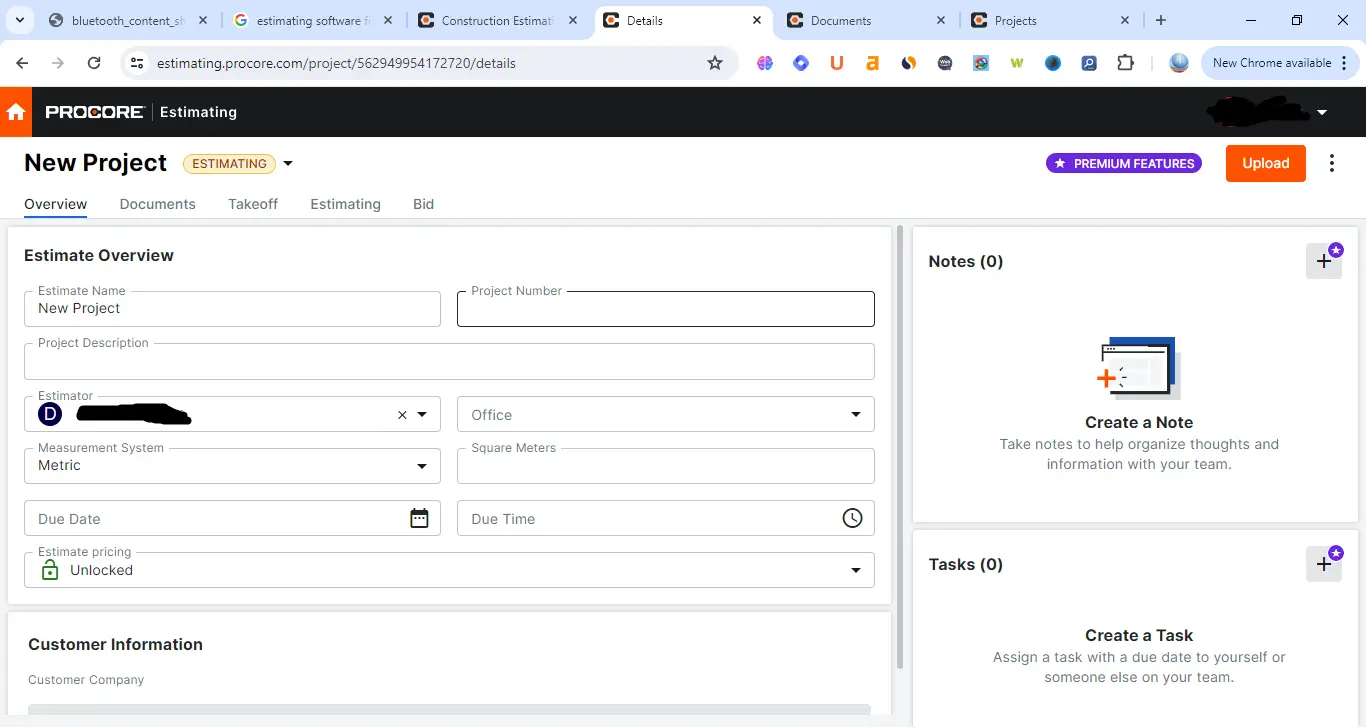The width and height of the screenshot is (1366, 728).
Task: Clear the Estimator selection with the × icon
Action: coord(401,414)
